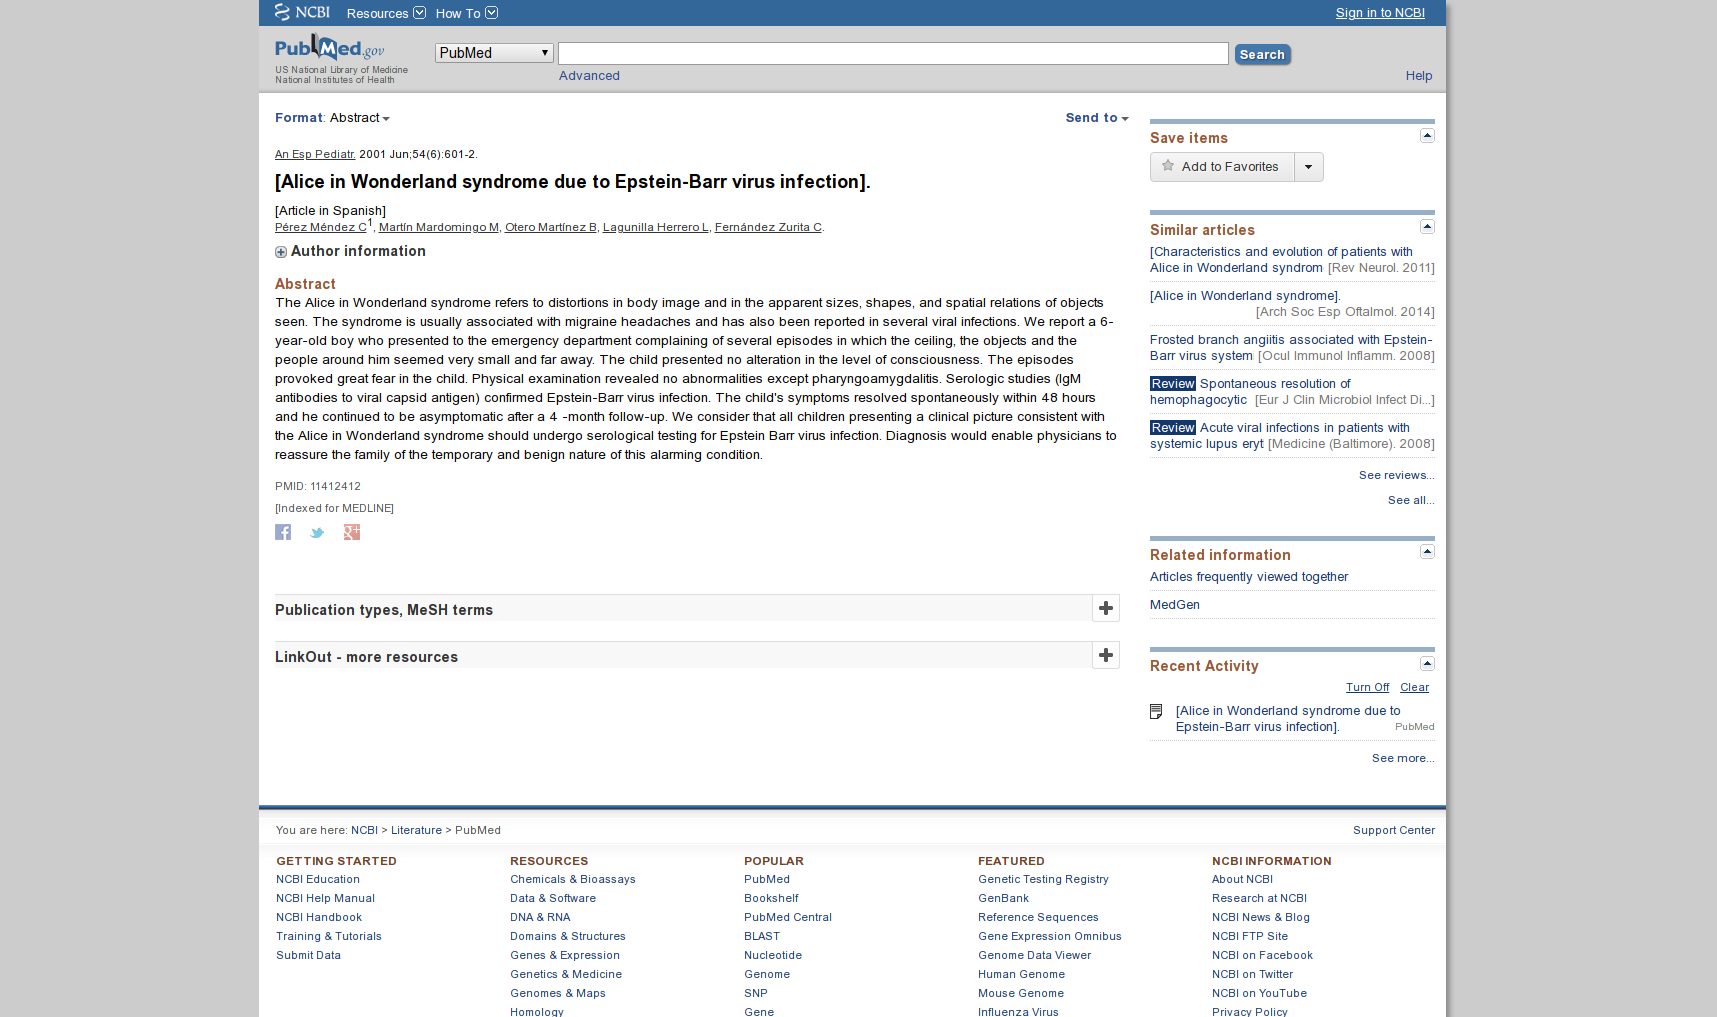Open the How To menu
This screenshot has width=1717, height=1017.
tap(466, 13)
